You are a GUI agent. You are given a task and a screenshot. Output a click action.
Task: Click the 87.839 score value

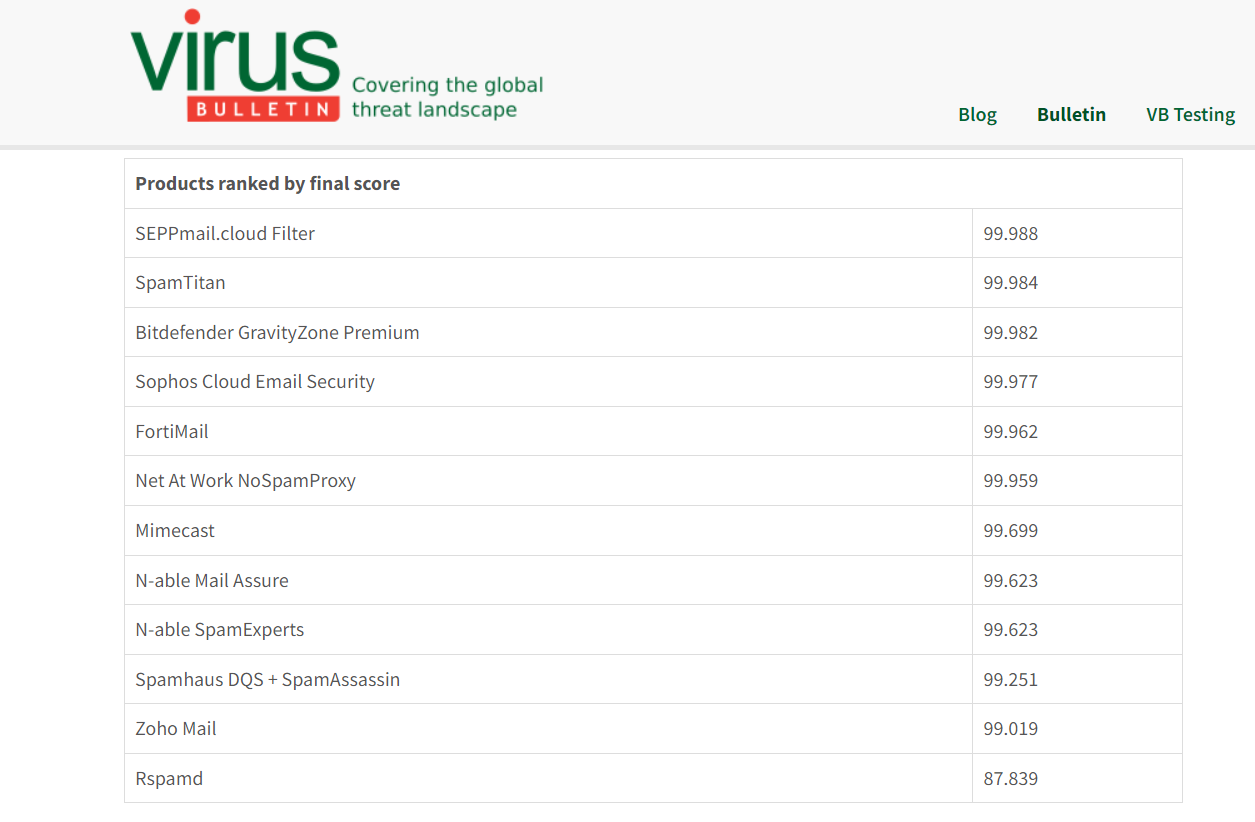click(x=1010, y=779)
